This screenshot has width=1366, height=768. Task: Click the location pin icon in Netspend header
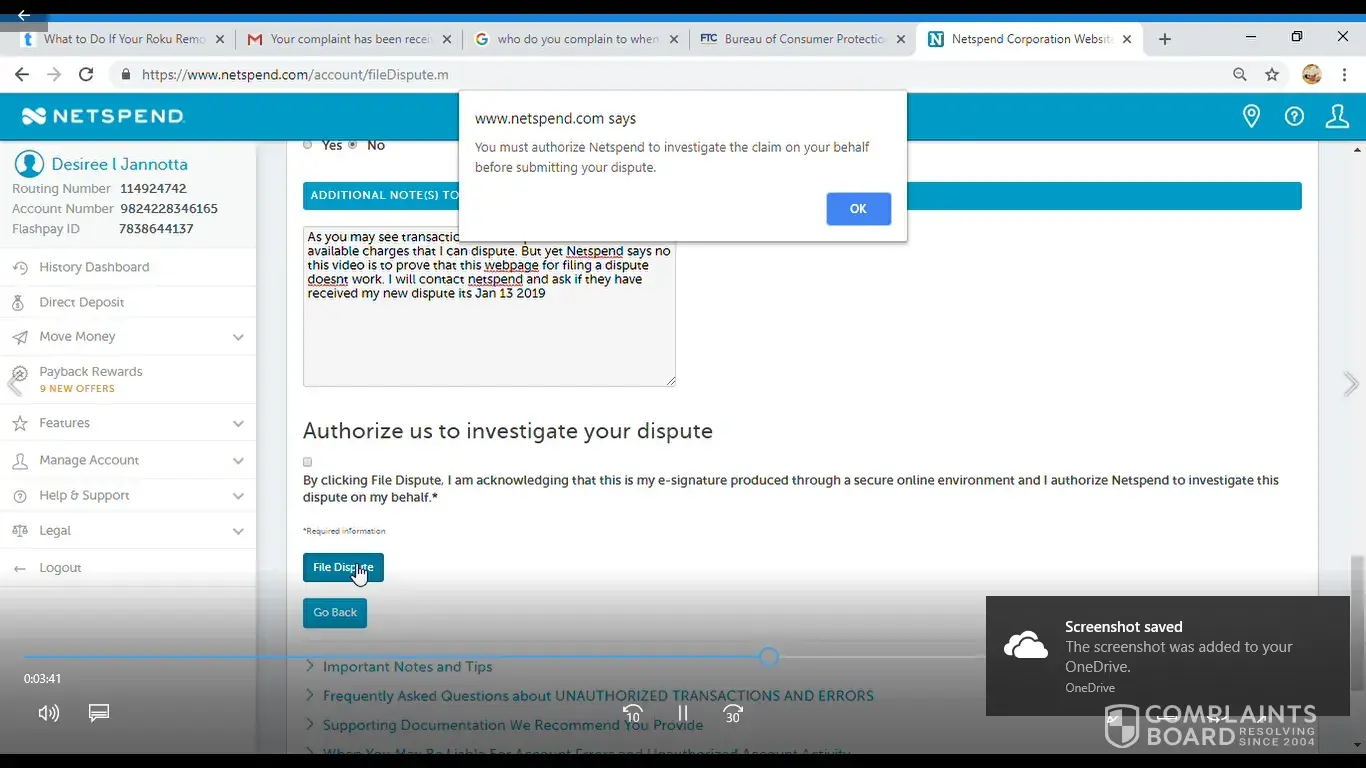pyautogui.click(x=1251, y=117)
